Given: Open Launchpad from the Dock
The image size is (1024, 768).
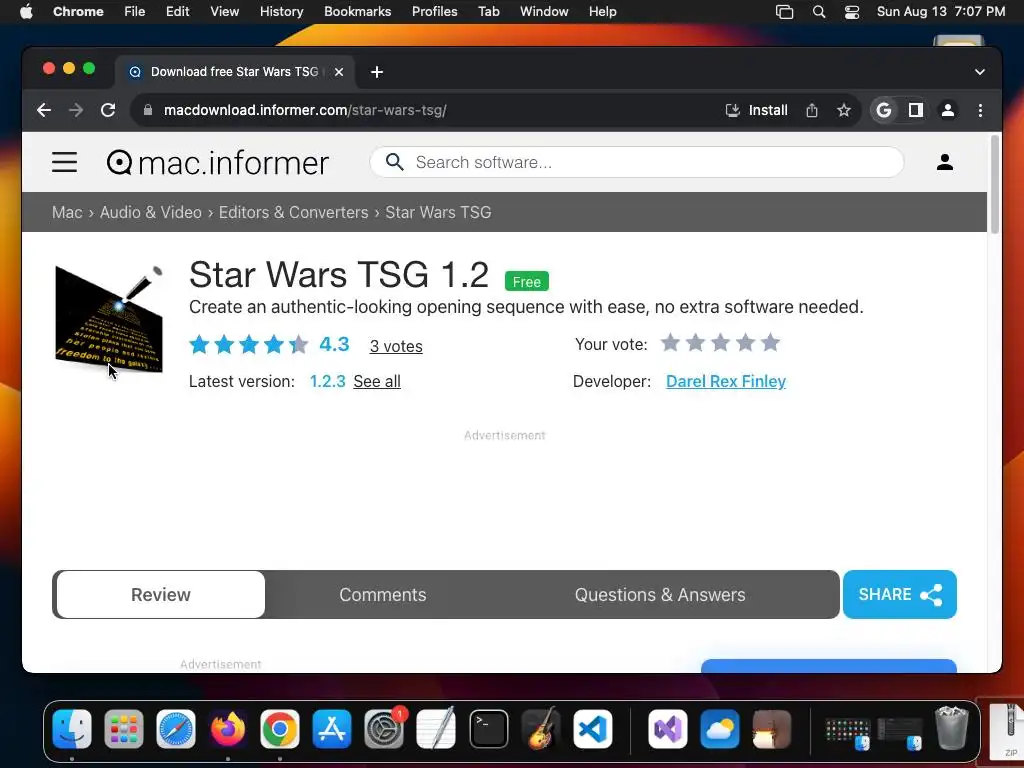Looking at the screenshot, I should pyautogui.click(x=123, y=729).
